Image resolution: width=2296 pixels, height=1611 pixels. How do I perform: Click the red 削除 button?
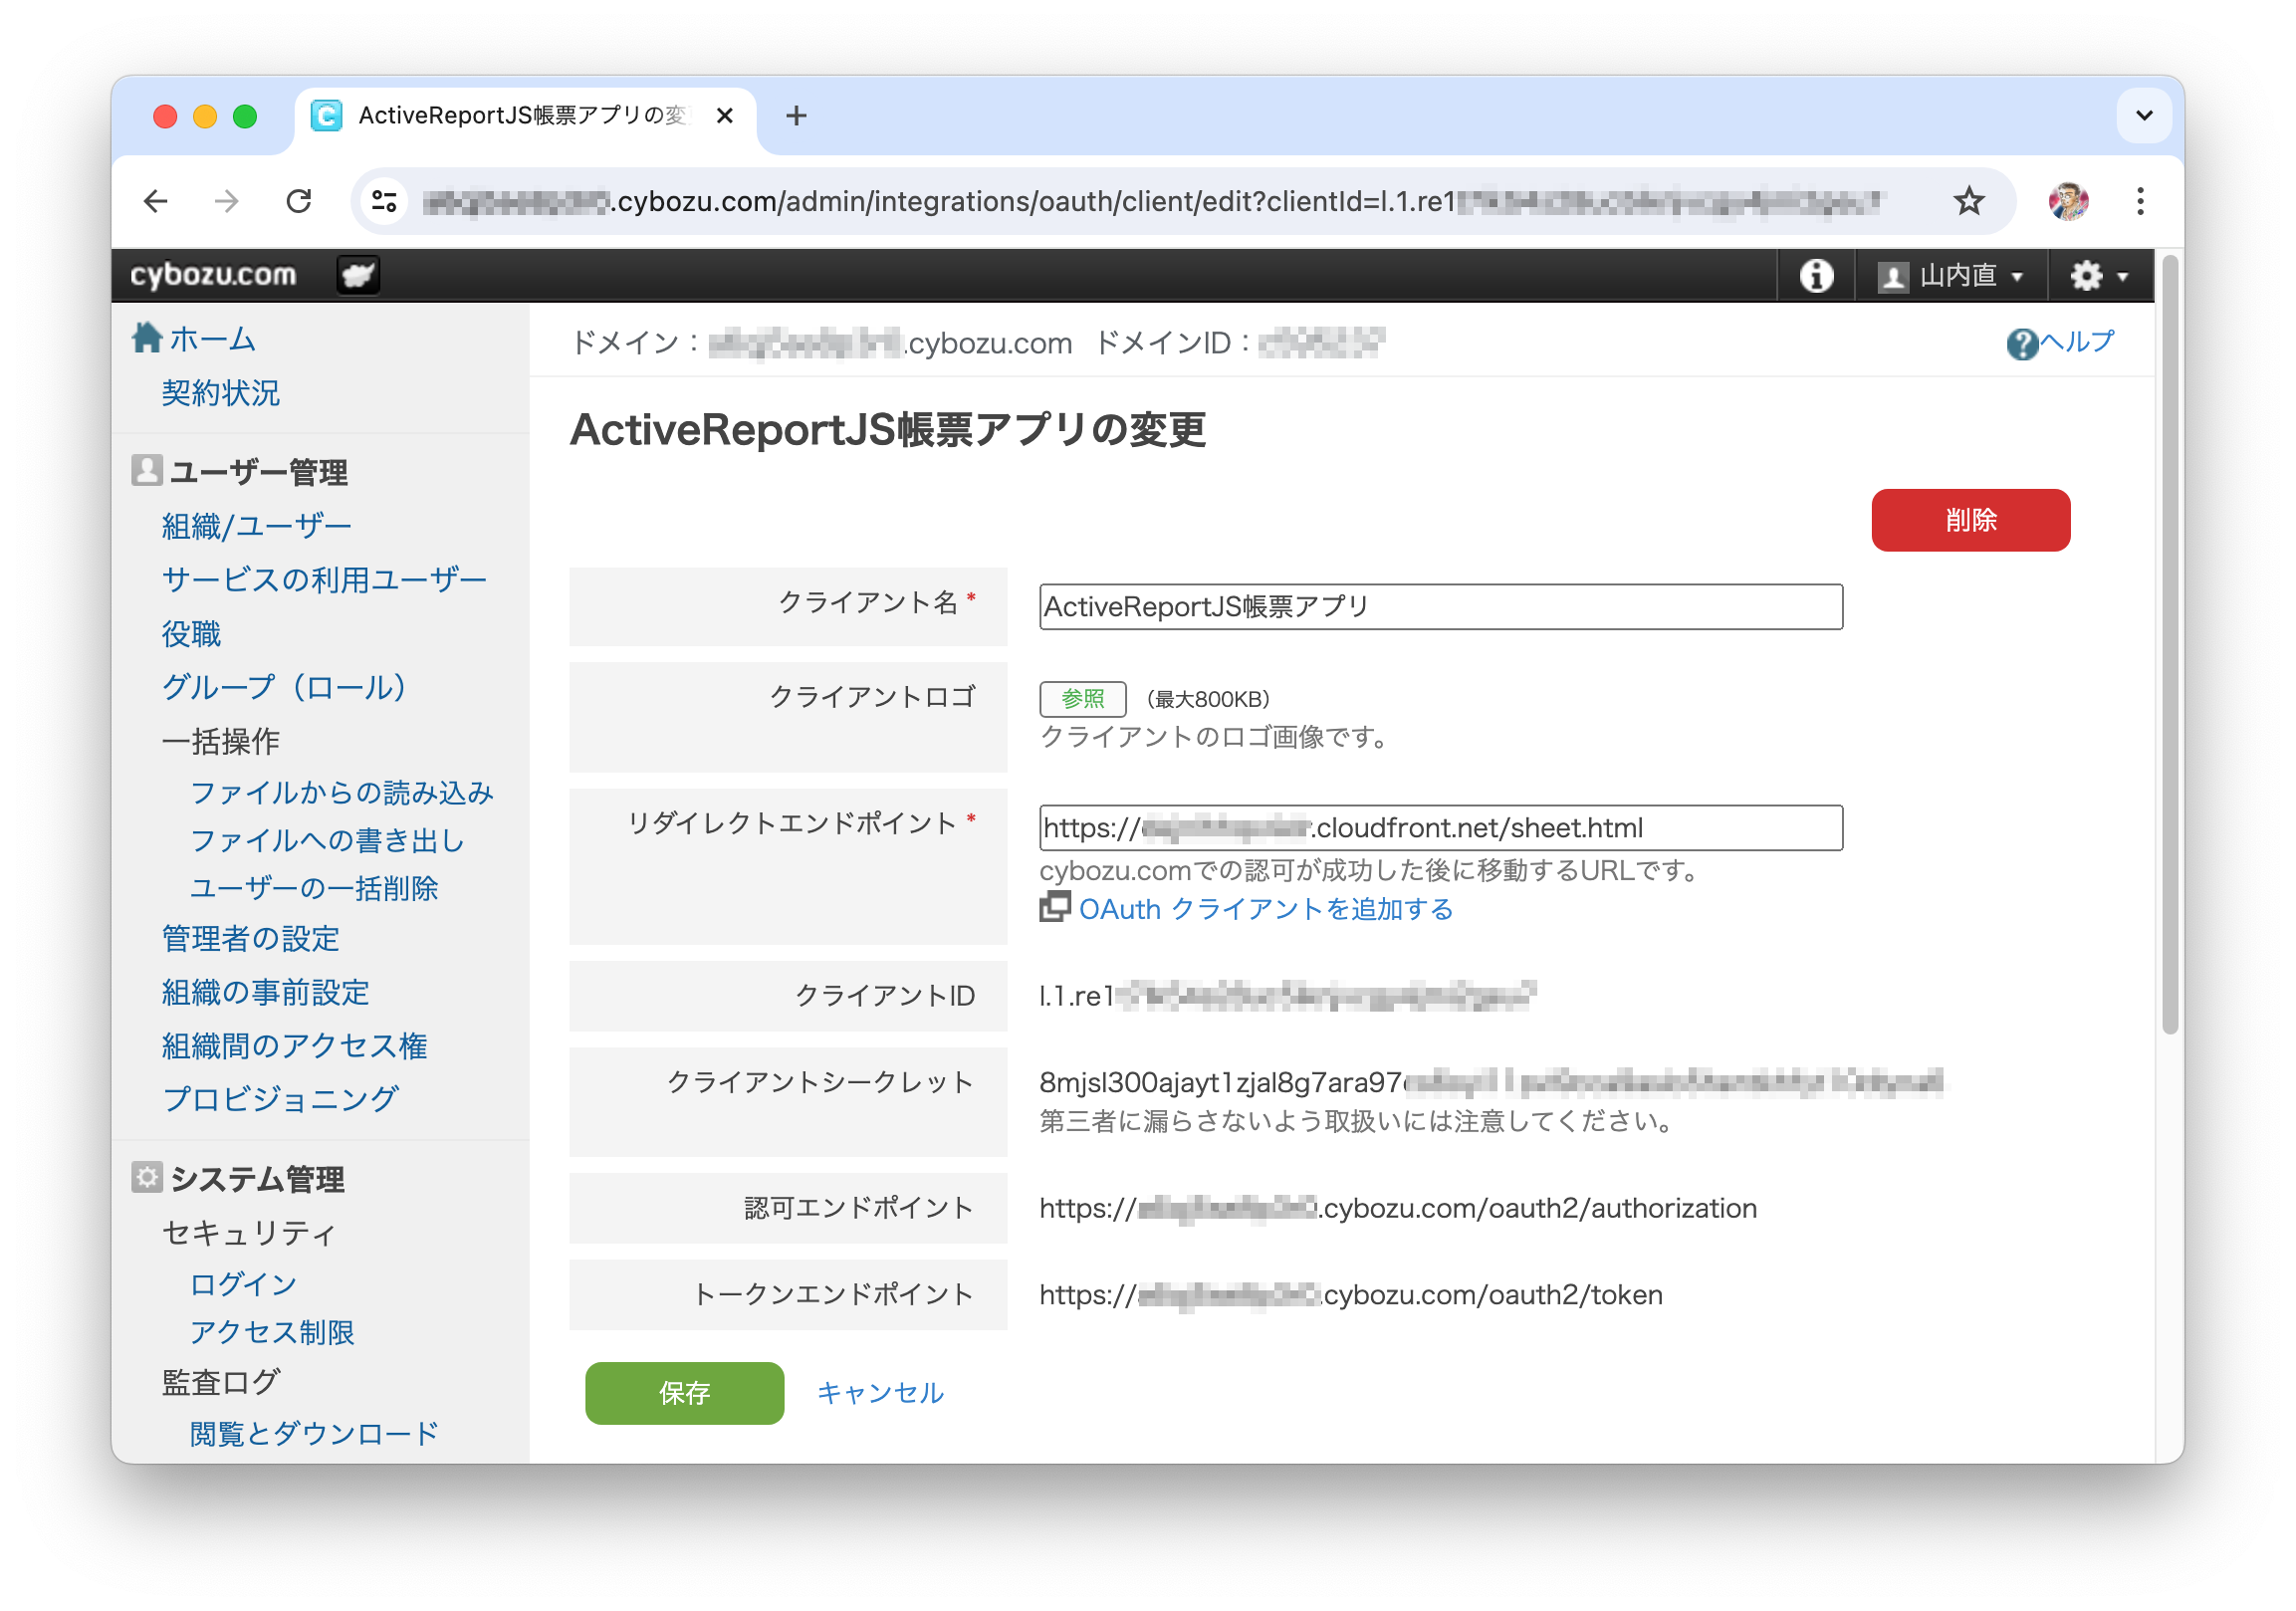(x=1970, y=520)
